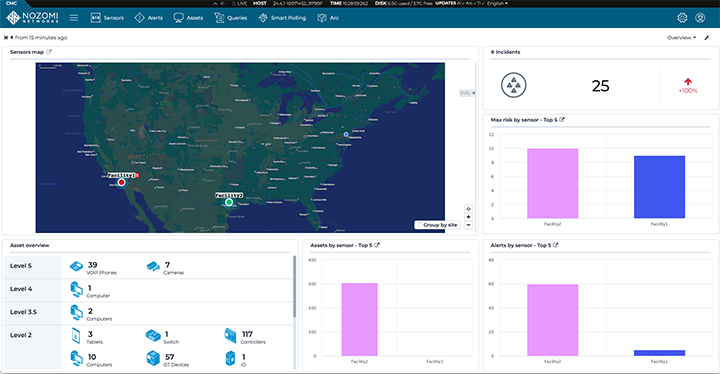
Task: Open the Overview dashboard dropdown
Action: [x=681, y=38]
